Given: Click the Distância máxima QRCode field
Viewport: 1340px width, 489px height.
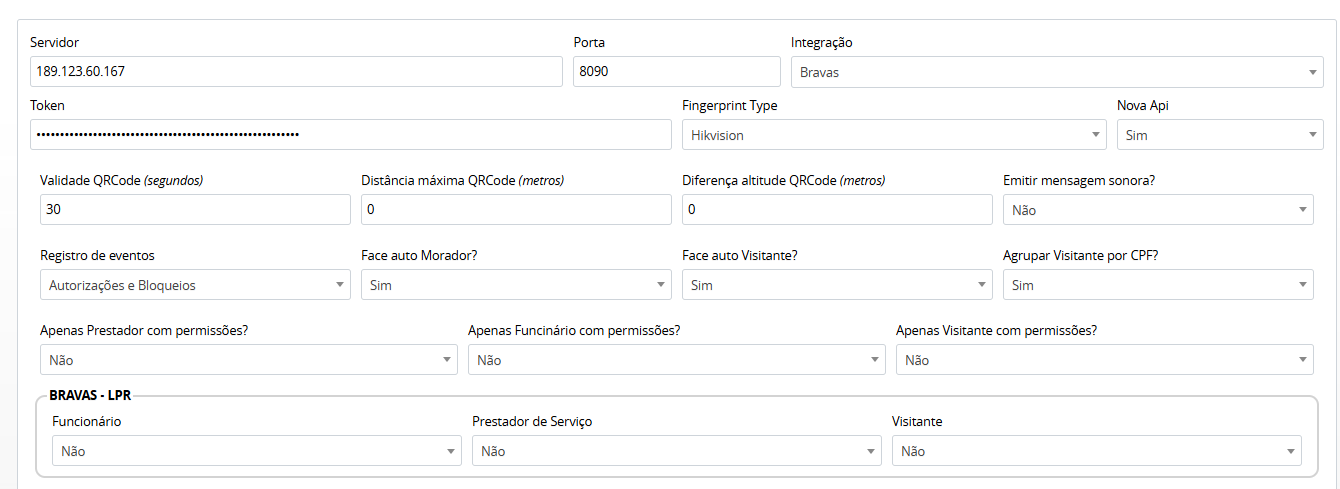Looking at the screenshot, I should [515, 210].
